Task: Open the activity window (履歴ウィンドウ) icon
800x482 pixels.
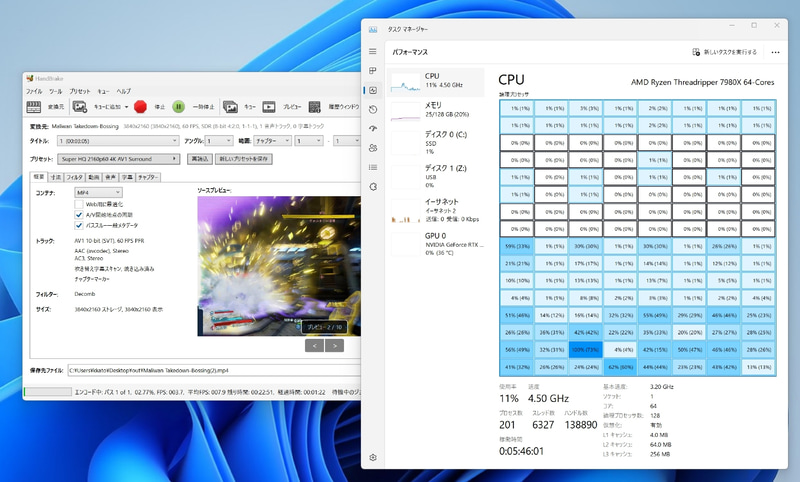Action: pos(315,107)
